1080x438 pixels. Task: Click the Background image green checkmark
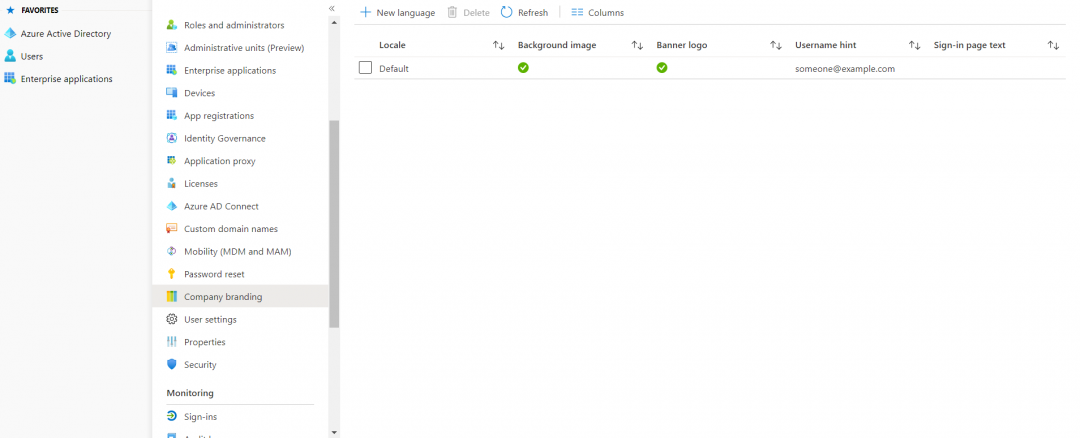pos(523,68)
